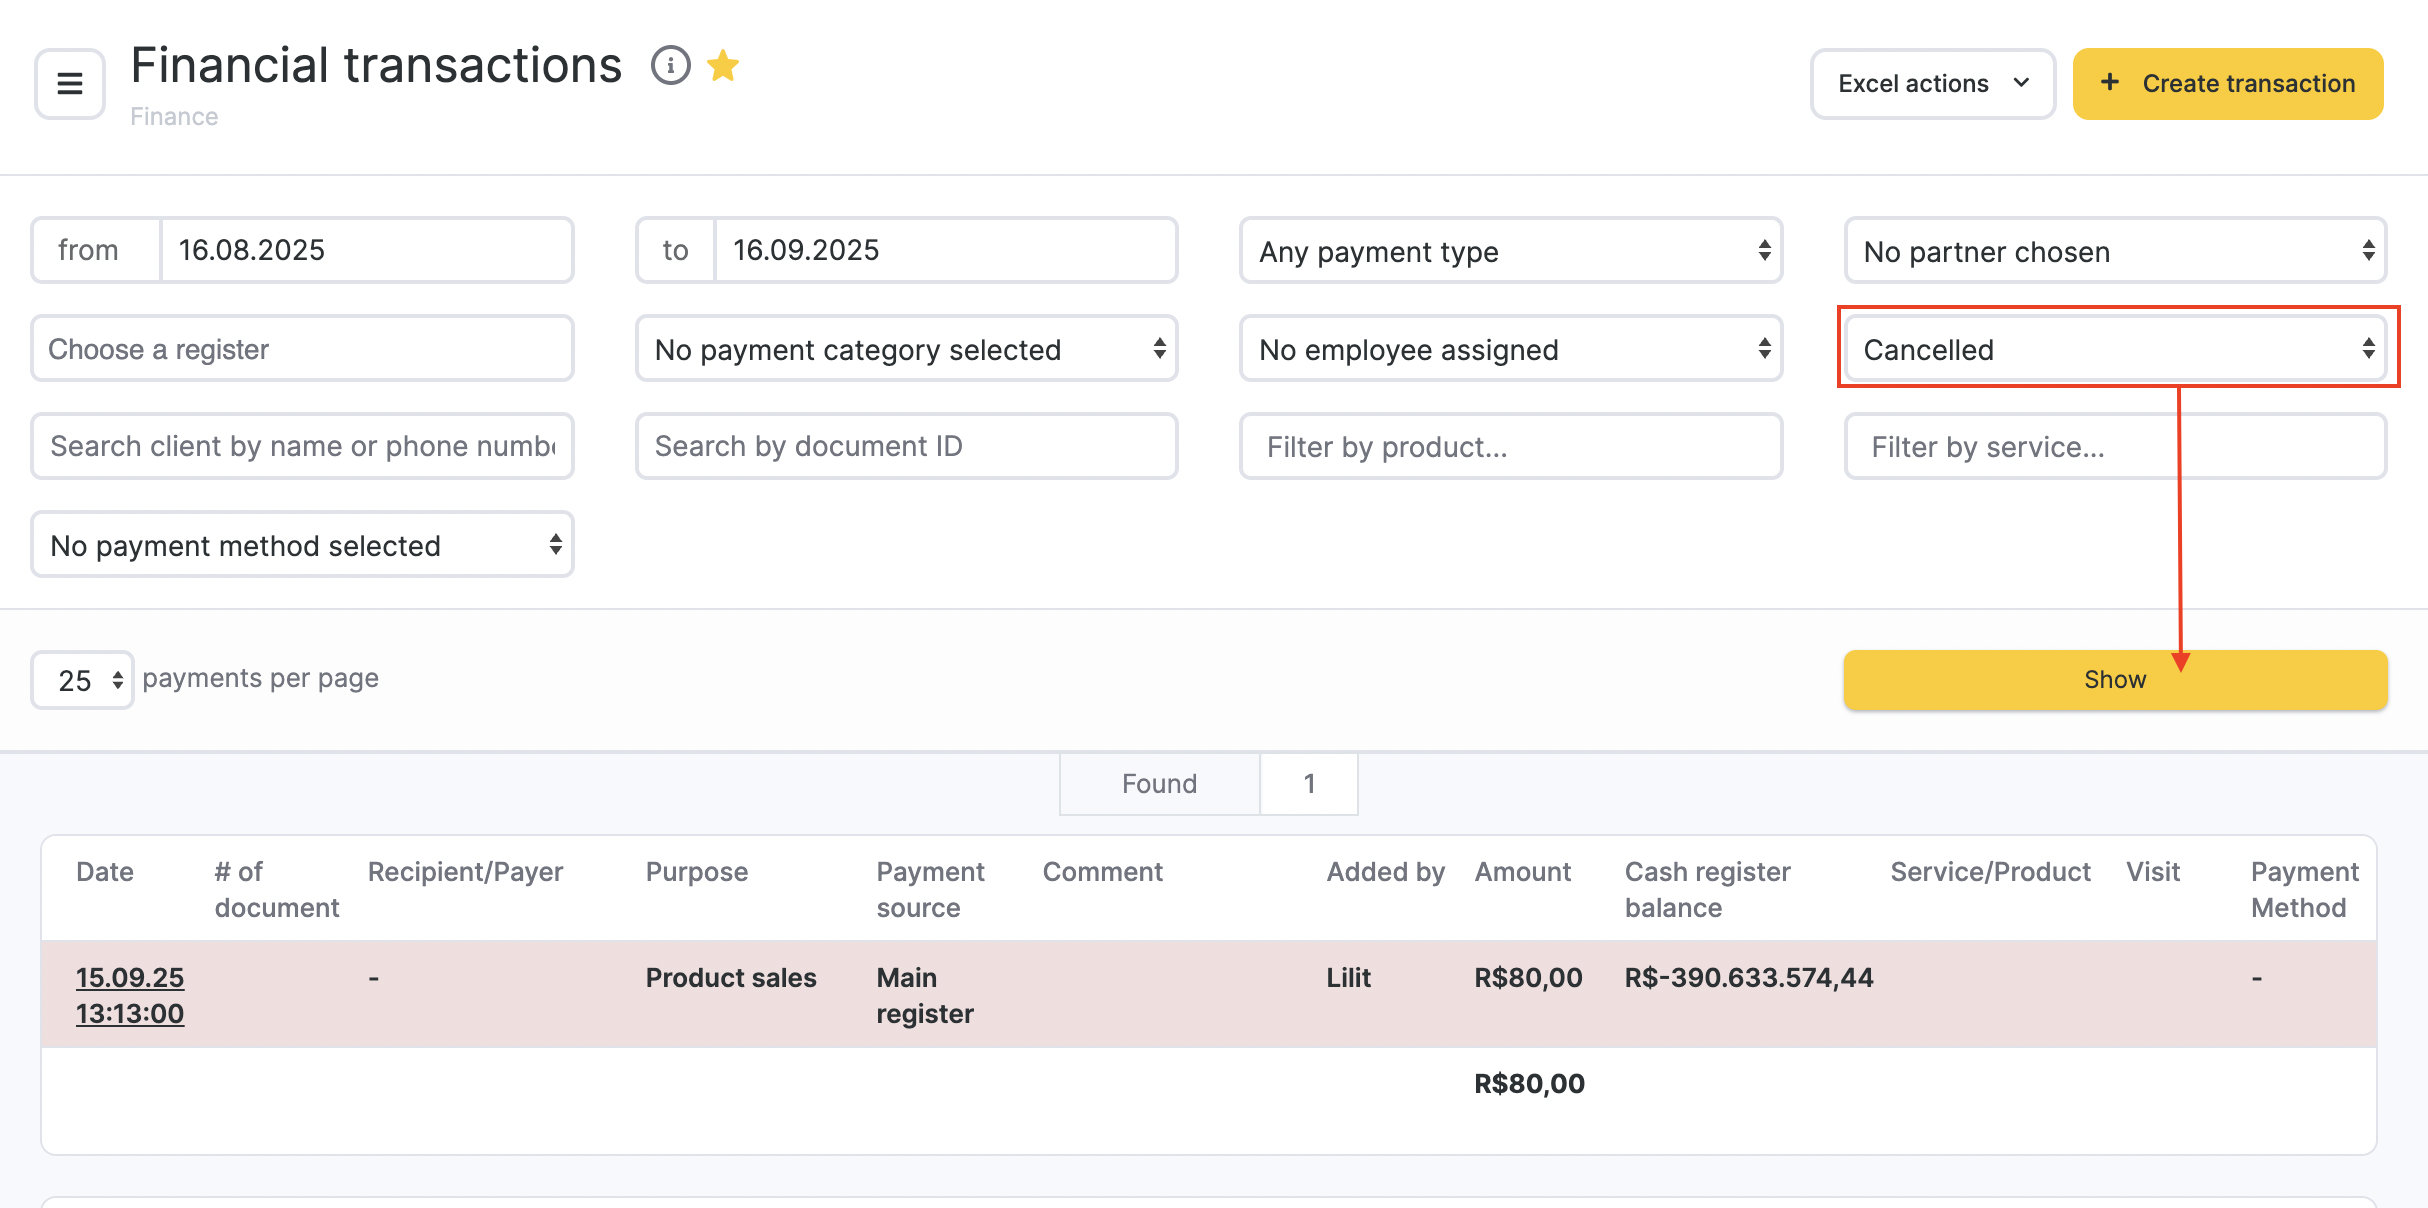Open the No partner chosen dropdown

(x=2115, y=251)
